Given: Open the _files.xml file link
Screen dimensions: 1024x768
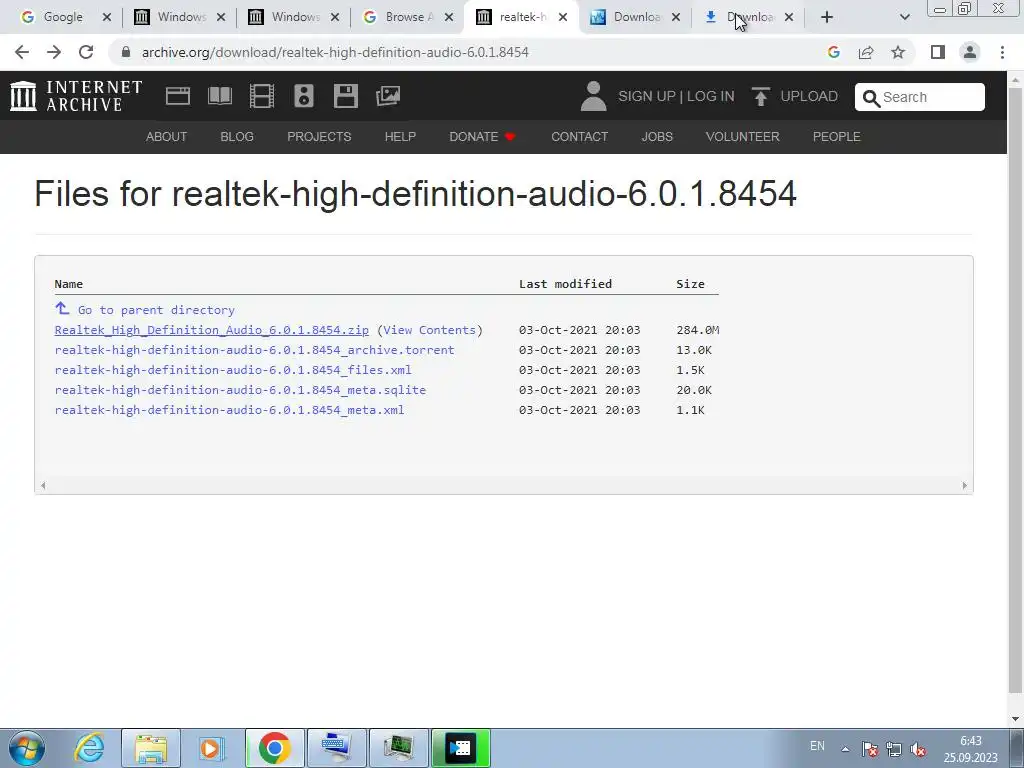Looking at the screenshot, I should pos(233,370).
